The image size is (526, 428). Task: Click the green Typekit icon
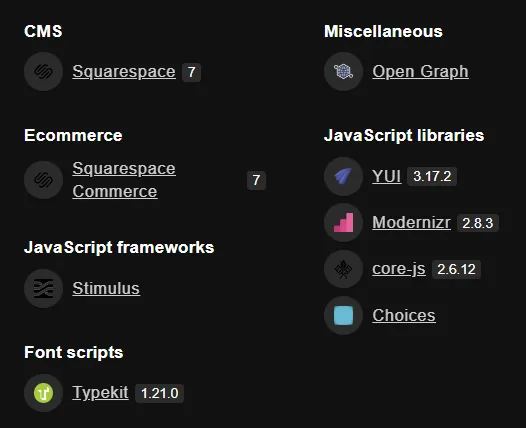pyautogui.click(x=43, y=393)
